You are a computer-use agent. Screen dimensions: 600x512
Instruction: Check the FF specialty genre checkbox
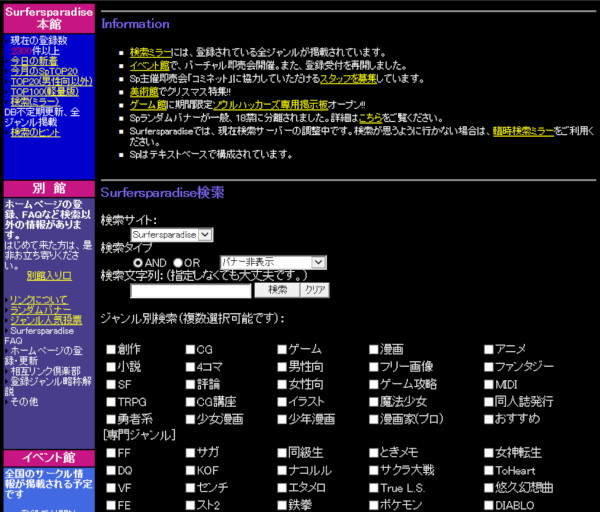coord(111,453)
